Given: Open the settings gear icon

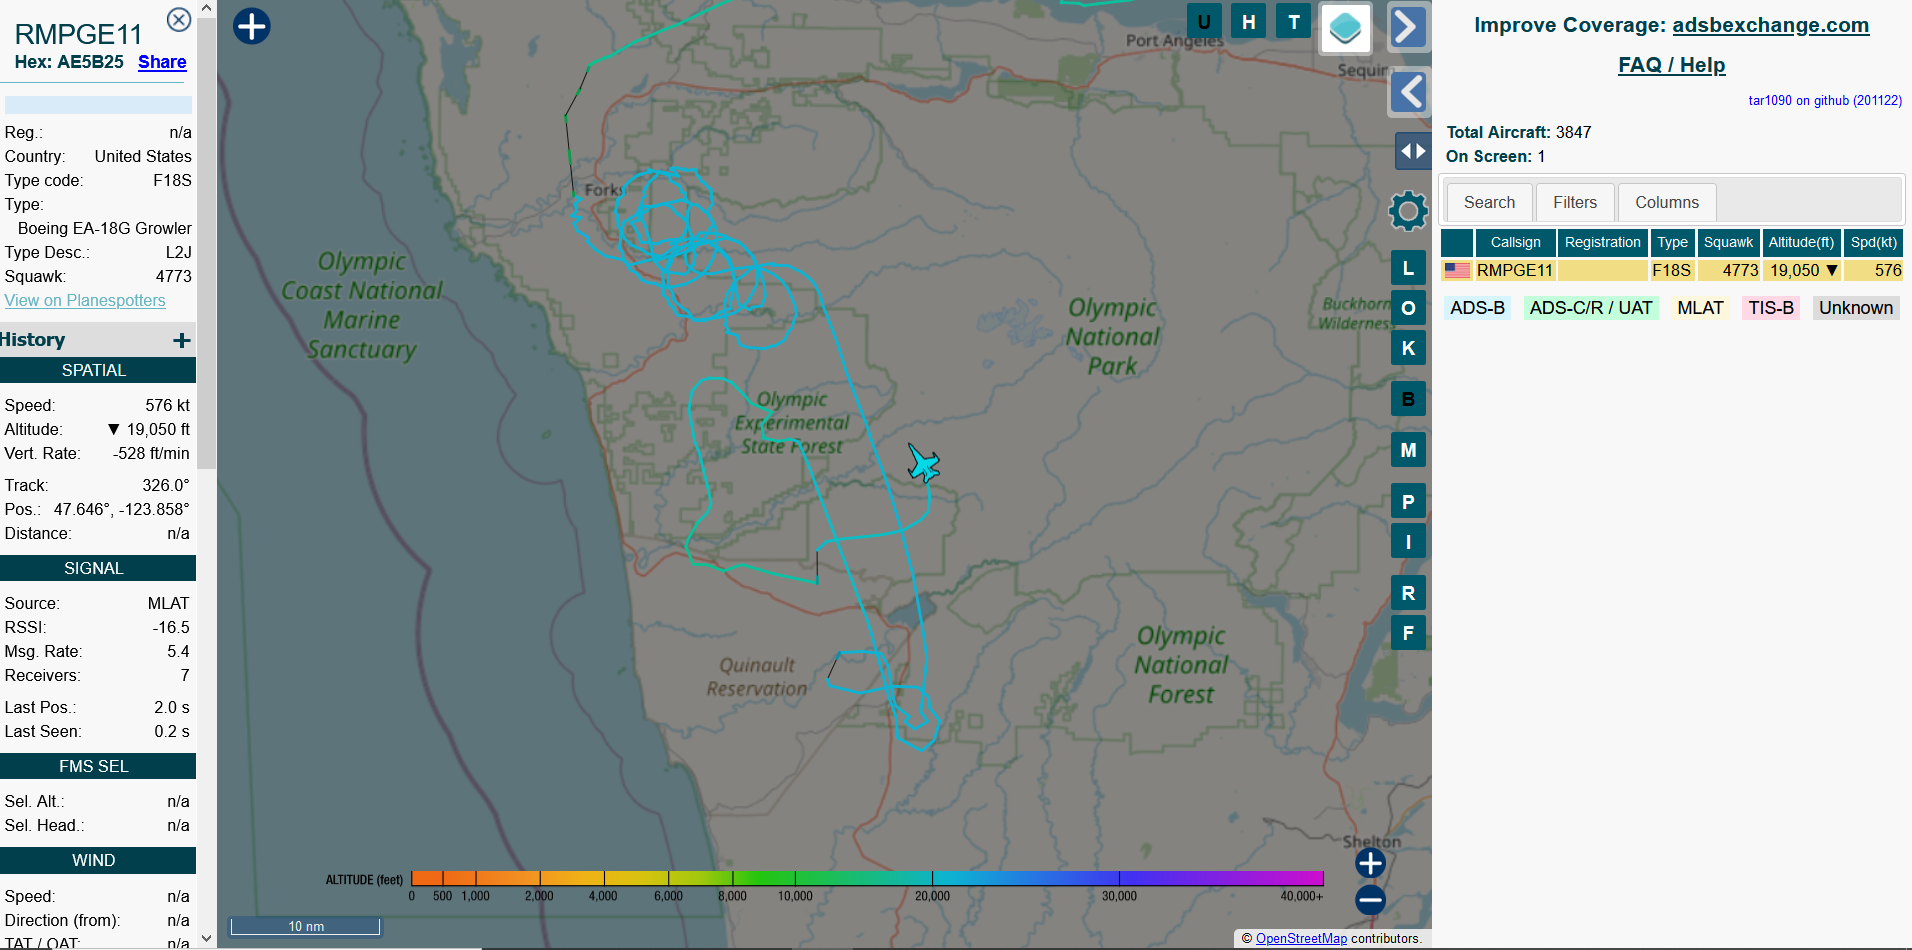Looking at the screenshot, I should (1408, 211).
